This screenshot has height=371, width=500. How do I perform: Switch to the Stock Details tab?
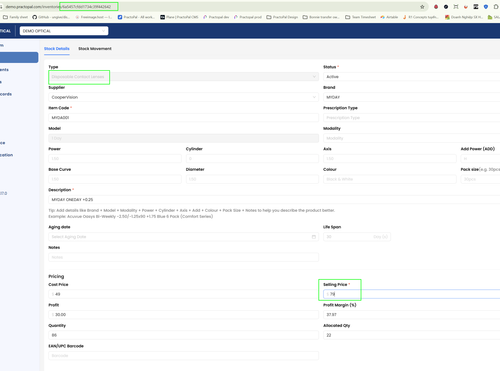[57, 49]
